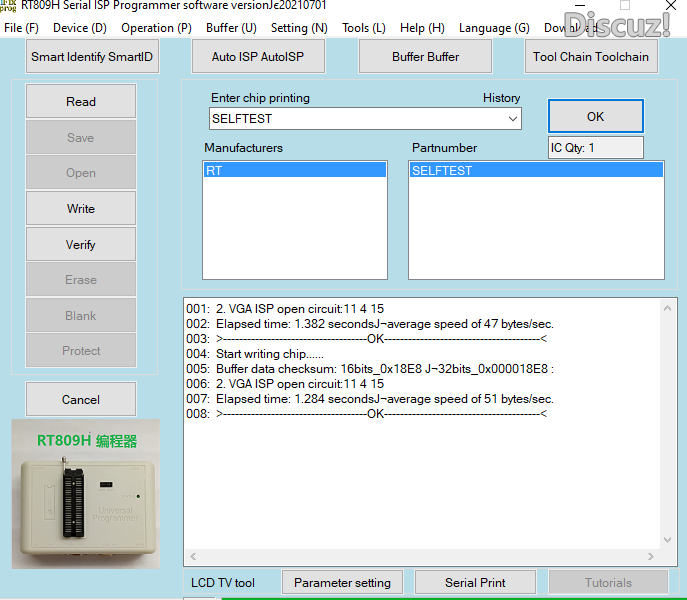The height and width of the screenshot is (600, 687).
Task: Click the Read button
Action: pyautogui.click(x=81, y=102)
